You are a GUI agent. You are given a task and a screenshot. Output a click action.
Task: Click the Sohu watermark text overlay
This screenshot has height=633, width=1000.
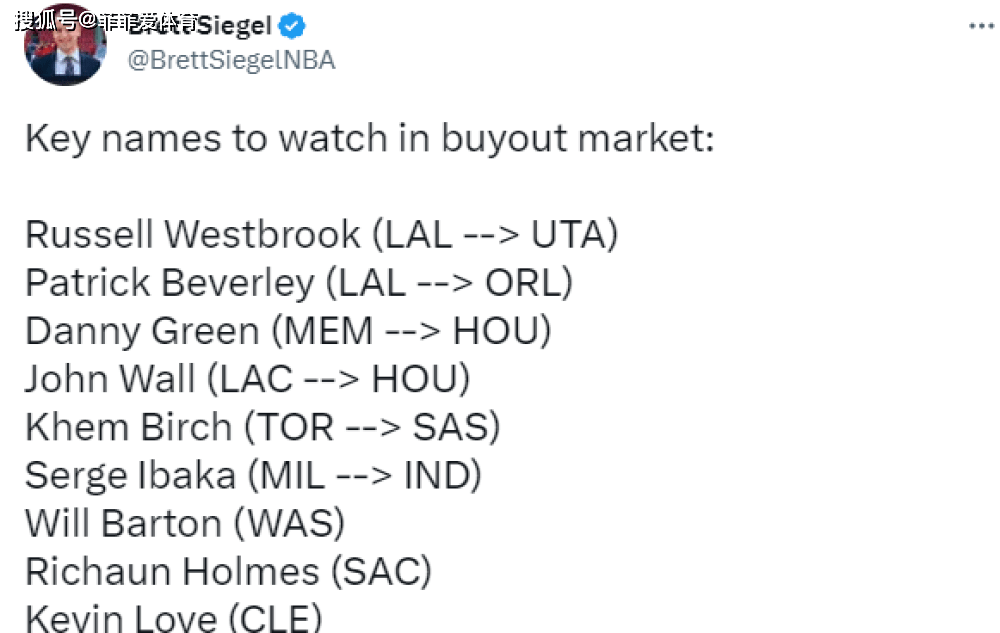tap(103, 21)
